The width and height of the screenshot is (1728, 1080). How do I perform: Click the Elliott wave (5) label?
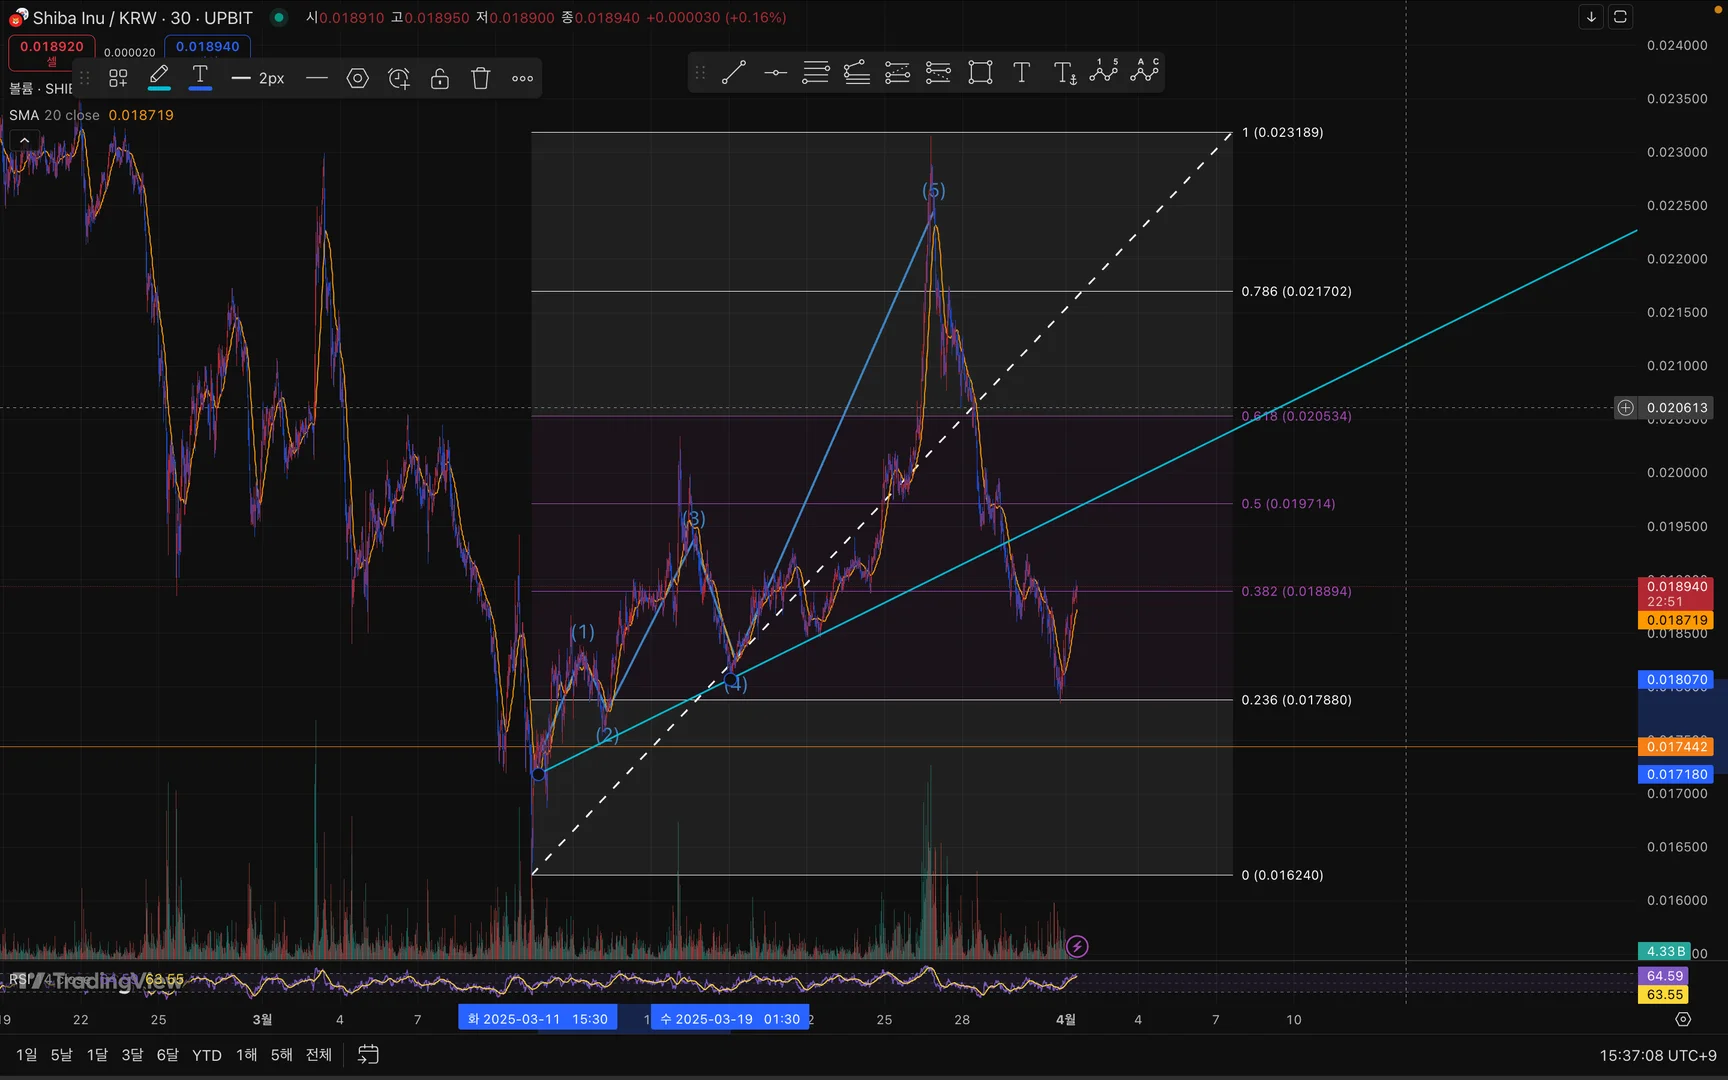pyautogui.click(x=934, y=191)
